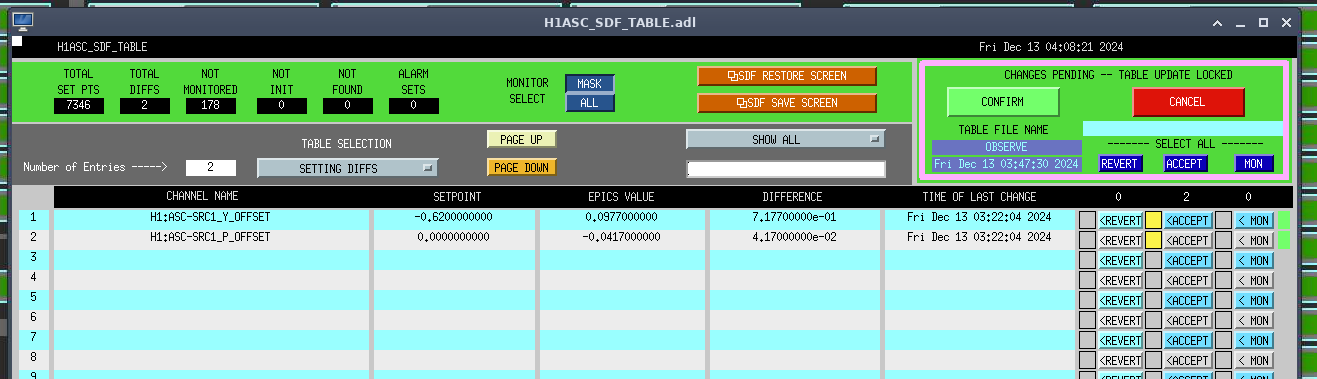Toggle MON for row 2 P_OFFSET
This screenshot has width=1317, height=379.
pos(1254,240)
